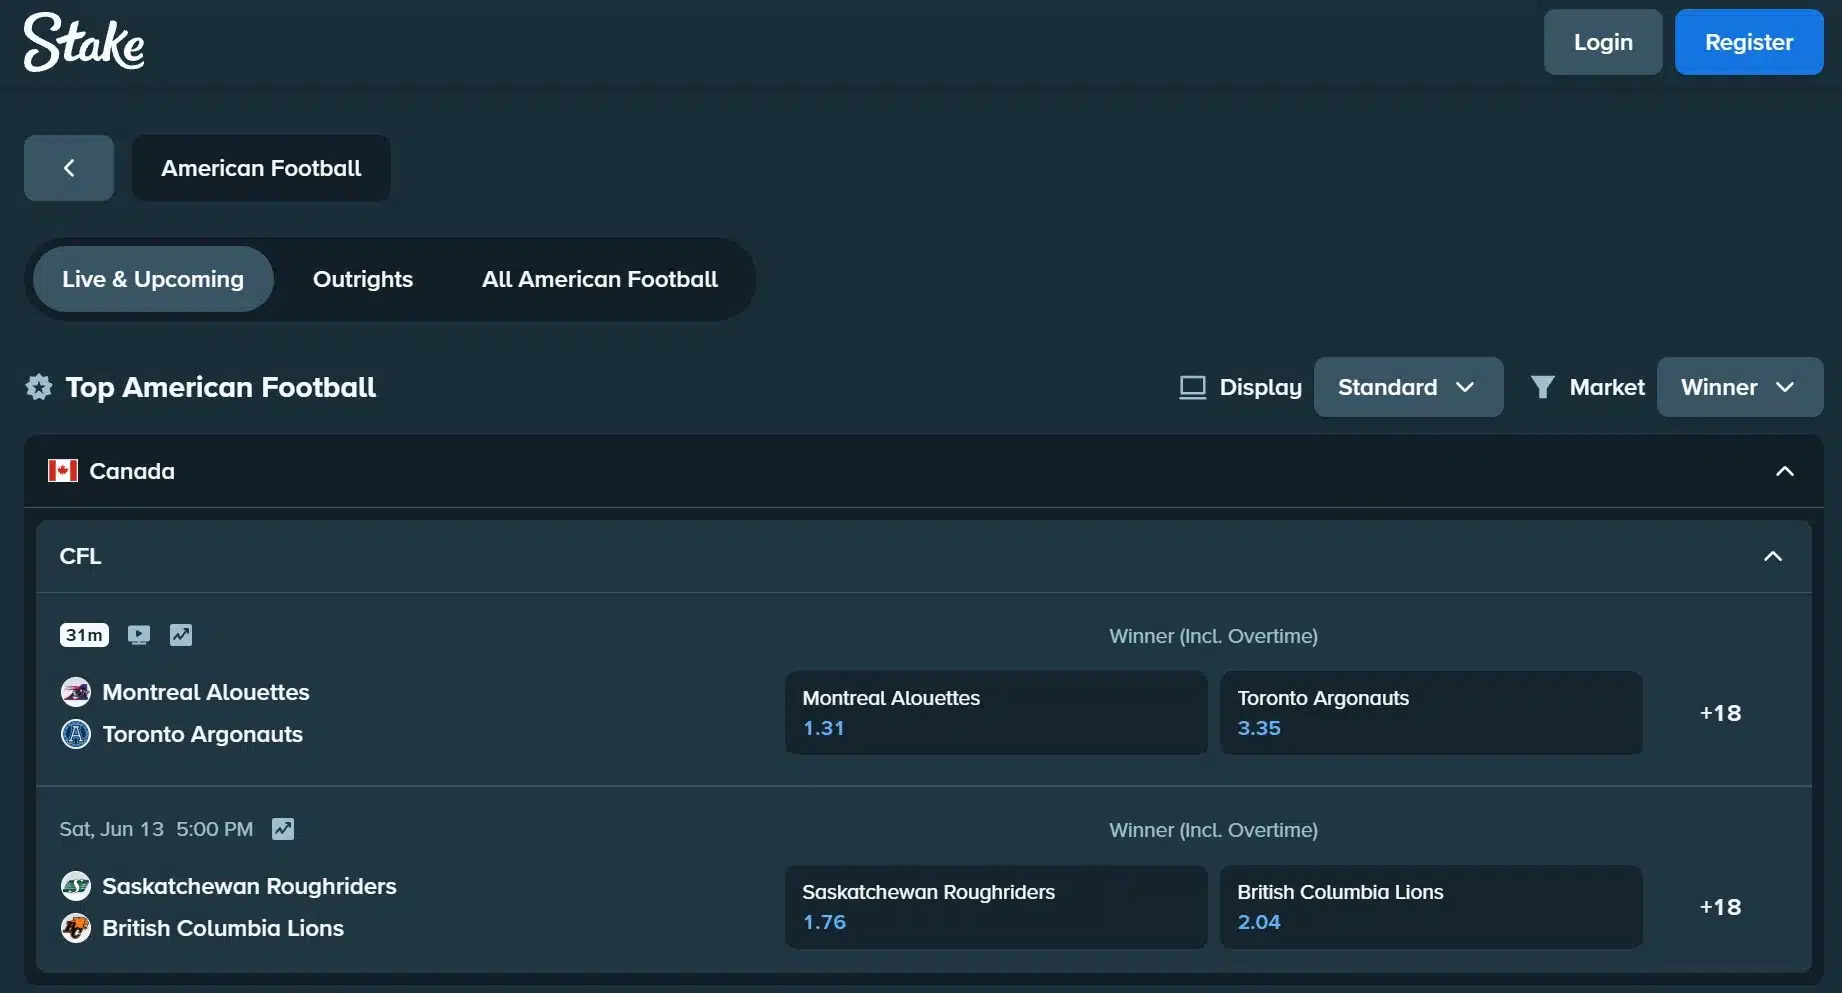The image size is (1842, 993).
Task: Click the 31m live time badge
Action: [x=84, y=635]
